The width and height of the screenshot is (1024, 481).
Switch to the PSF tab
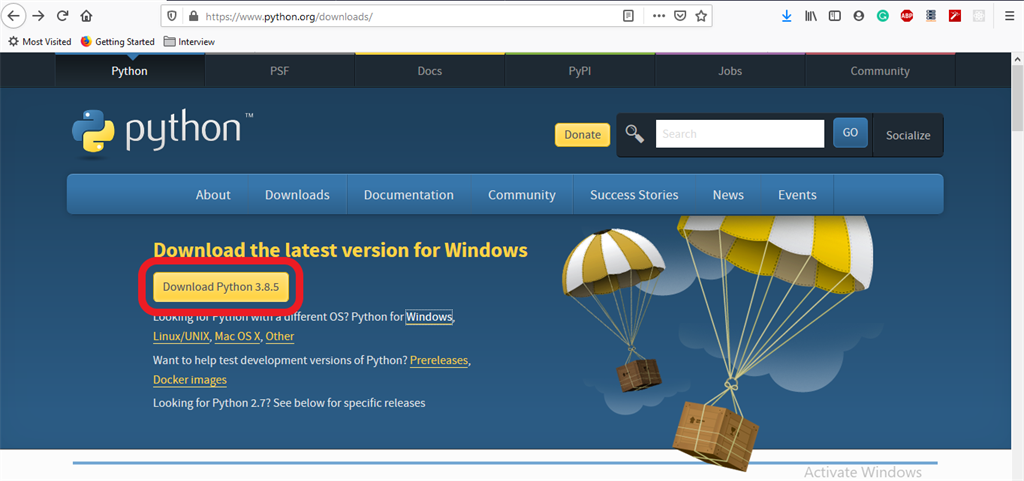pyautogui.click(x=280, y=71)
